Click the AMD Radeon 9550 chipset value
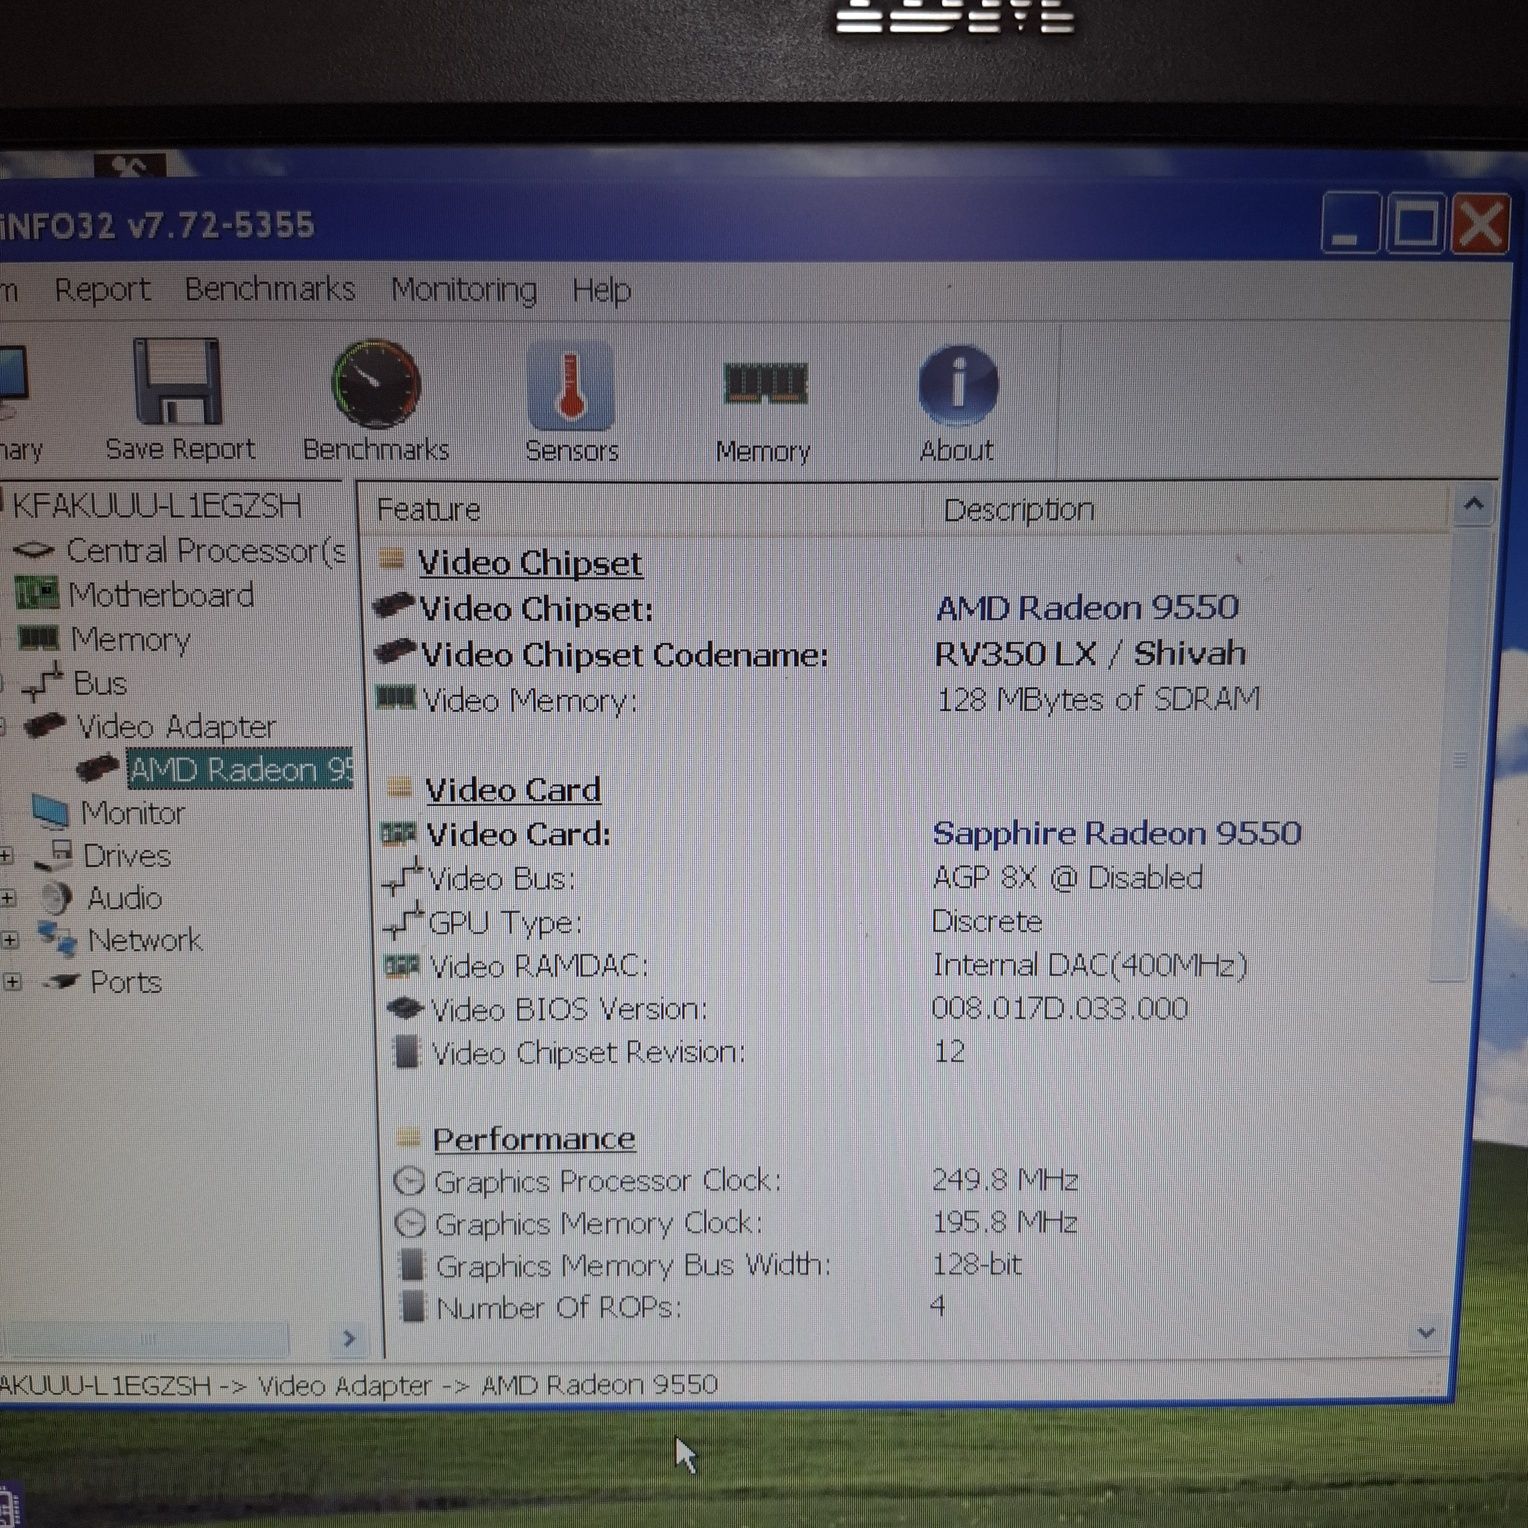 click(1087, 607)
